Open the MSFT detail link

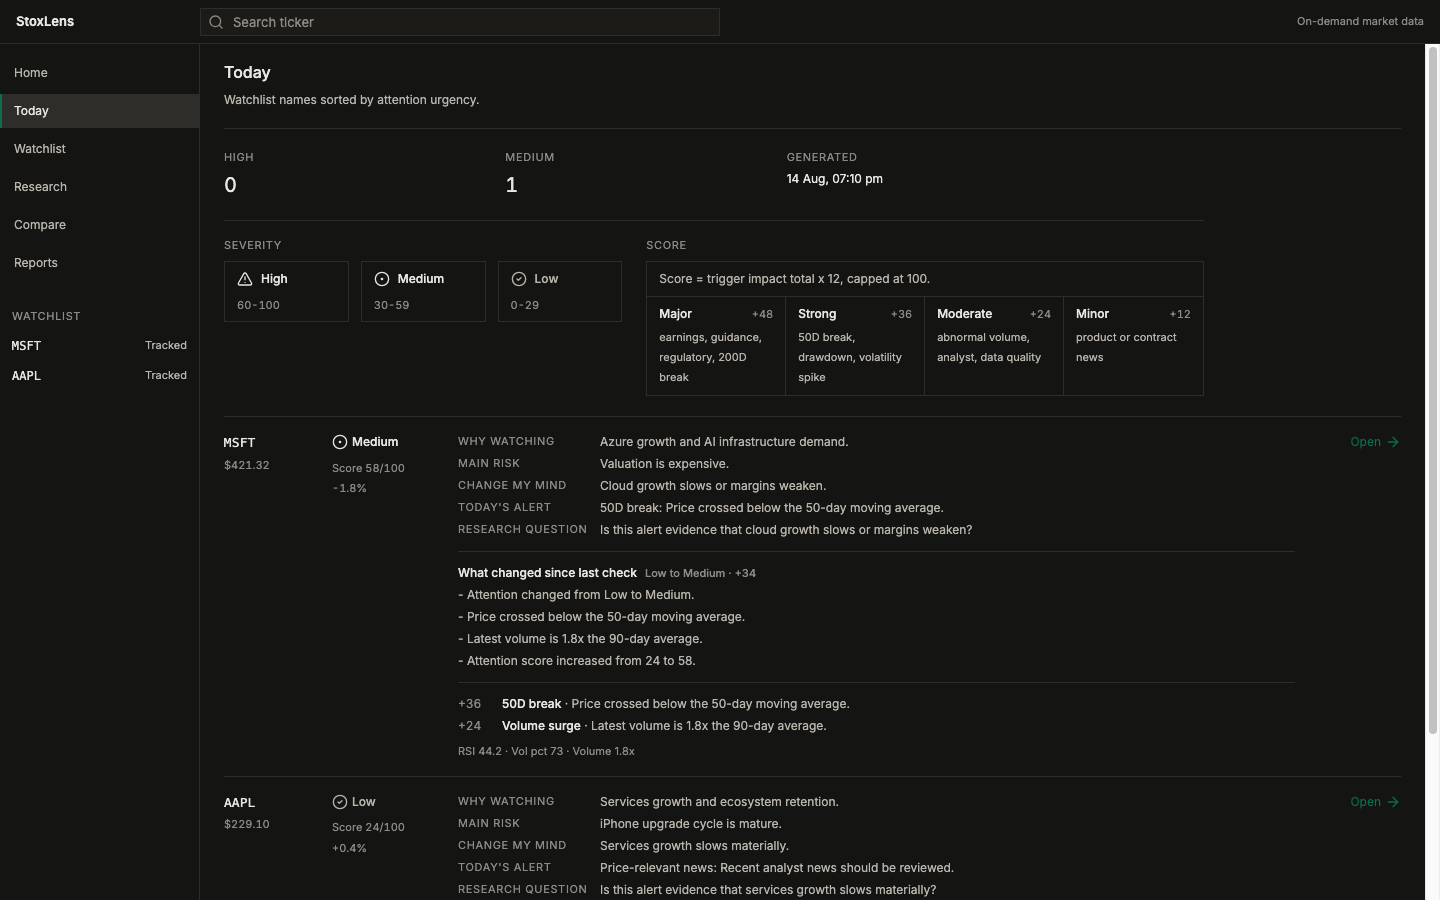point(1375,442)
